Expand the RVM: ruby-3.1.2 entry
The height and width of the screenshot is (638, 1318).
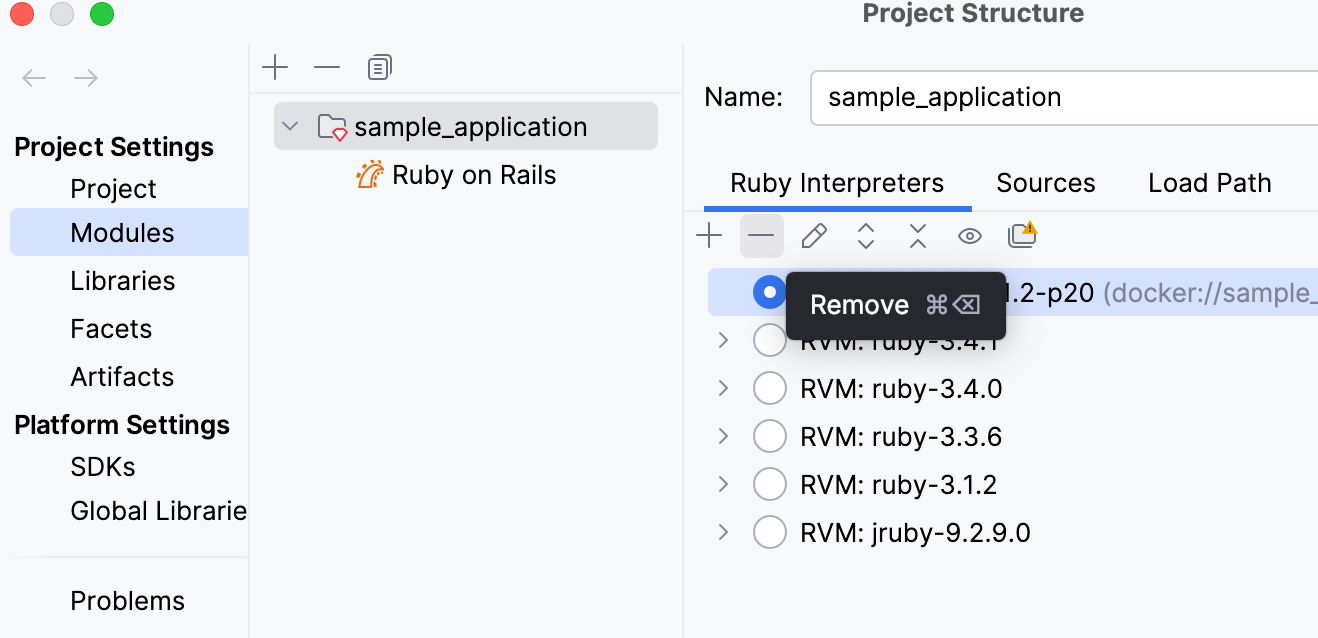[723, 484]
